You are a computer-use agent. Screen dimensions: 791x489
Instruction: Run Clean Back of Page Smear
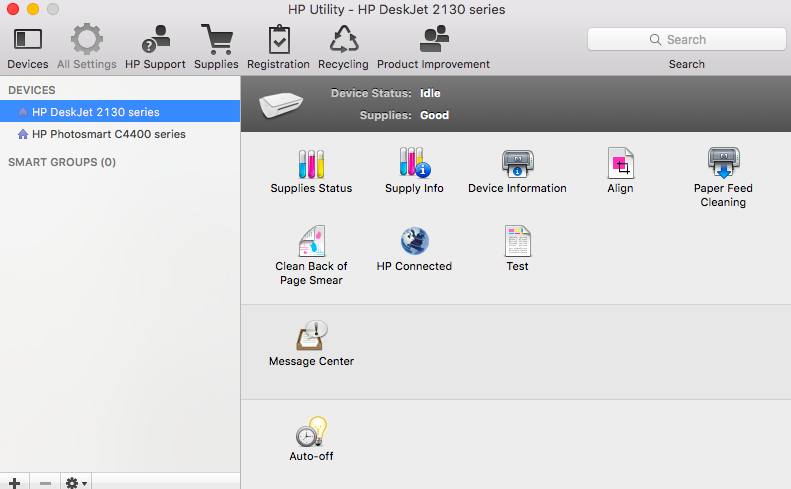pos(311,243)
